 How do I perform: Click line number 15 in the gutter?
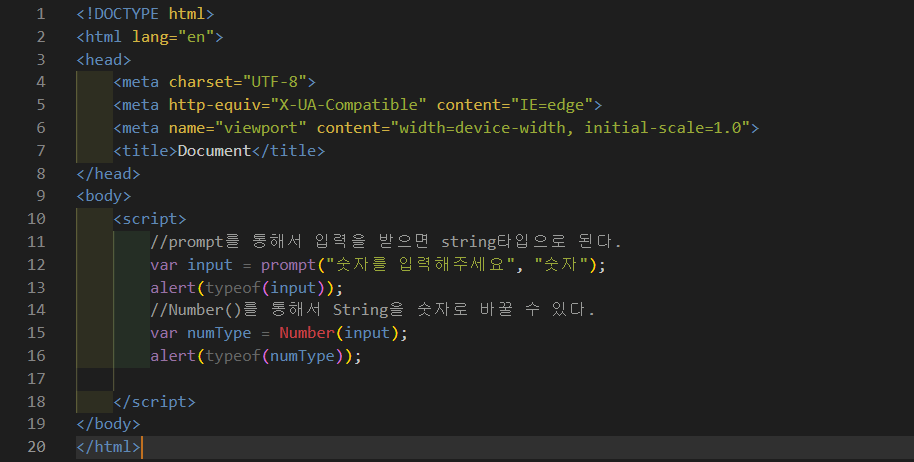click(36, 333)
